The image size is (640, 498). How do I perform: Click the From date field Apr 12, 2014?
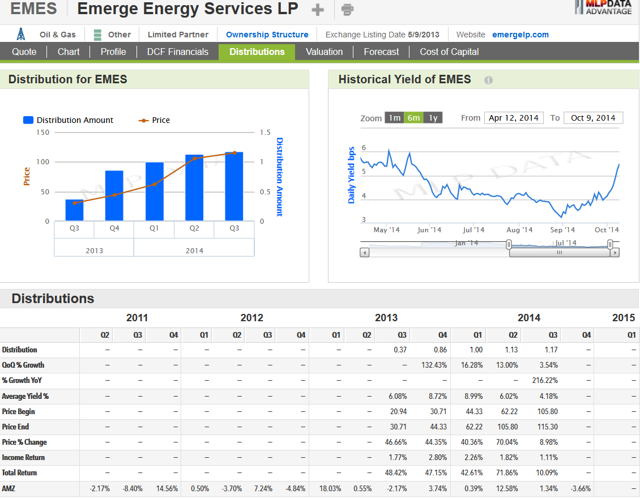(513, 118)
